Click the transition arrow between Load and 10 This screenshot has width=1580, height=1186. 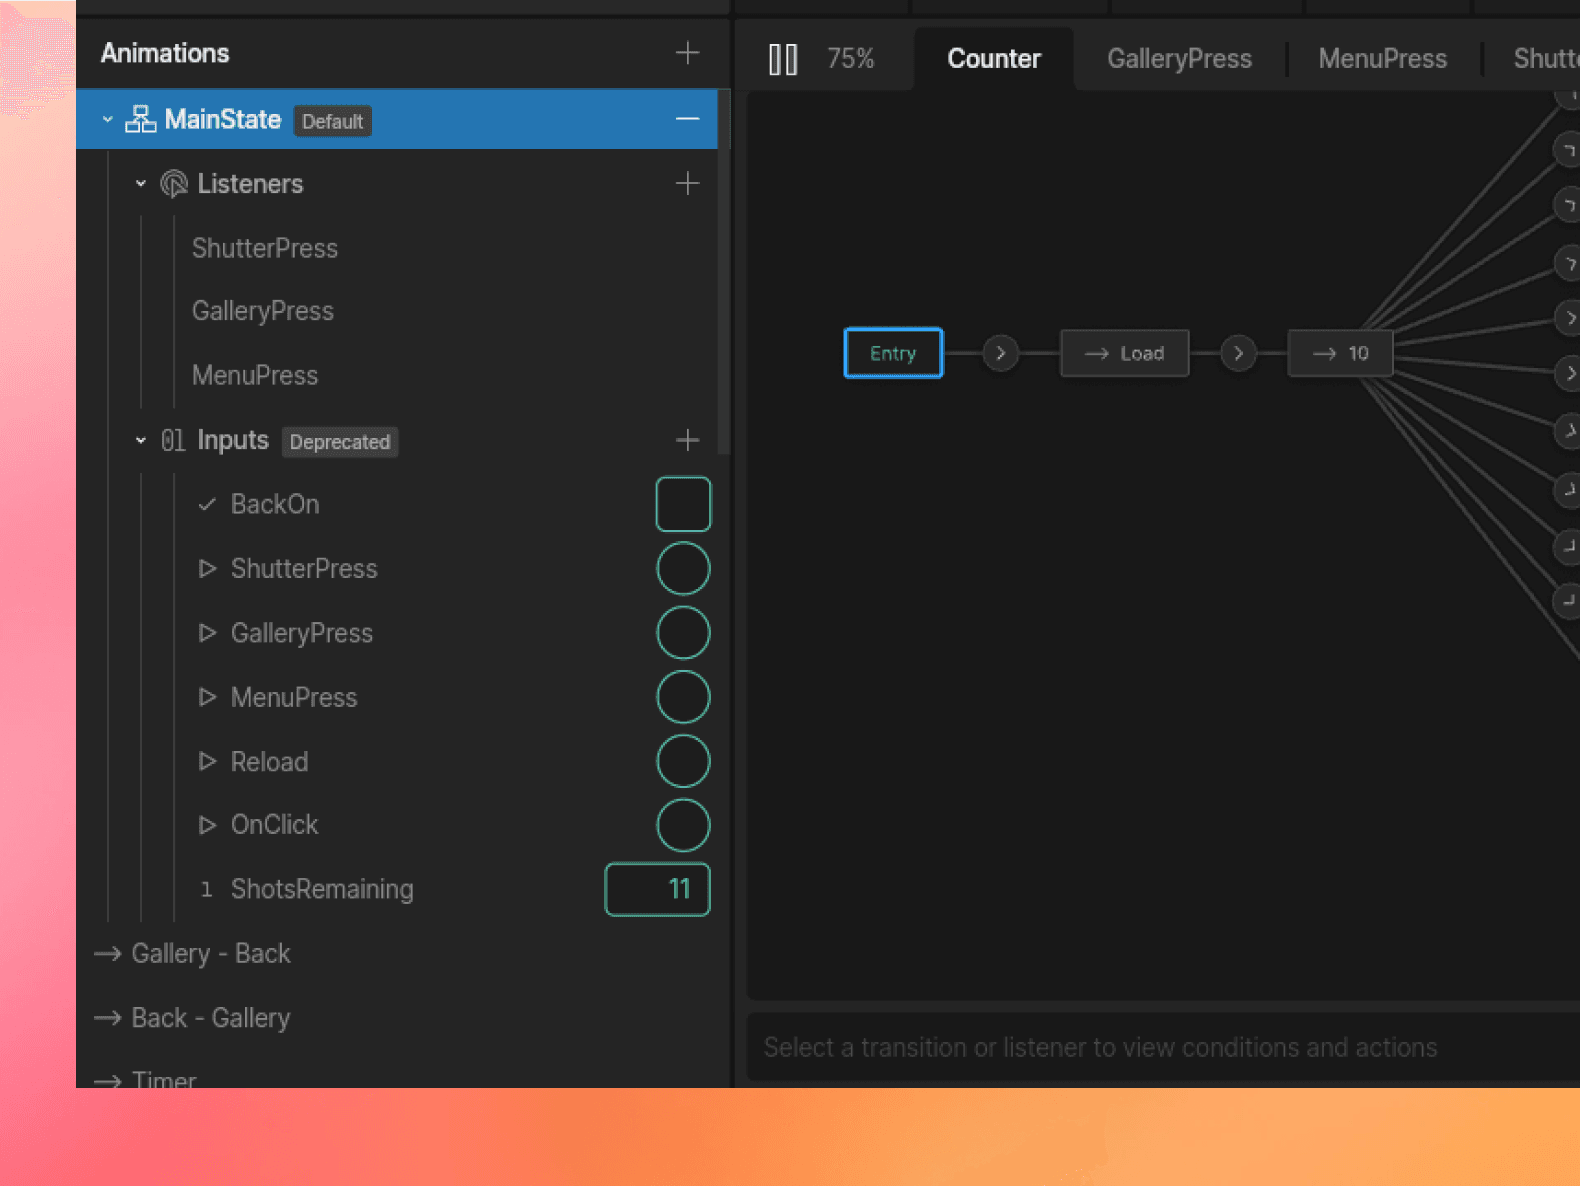pos(1238,353)
